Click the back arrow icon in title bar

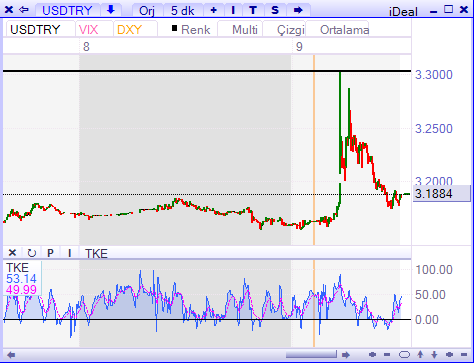(x=24, y=10)
